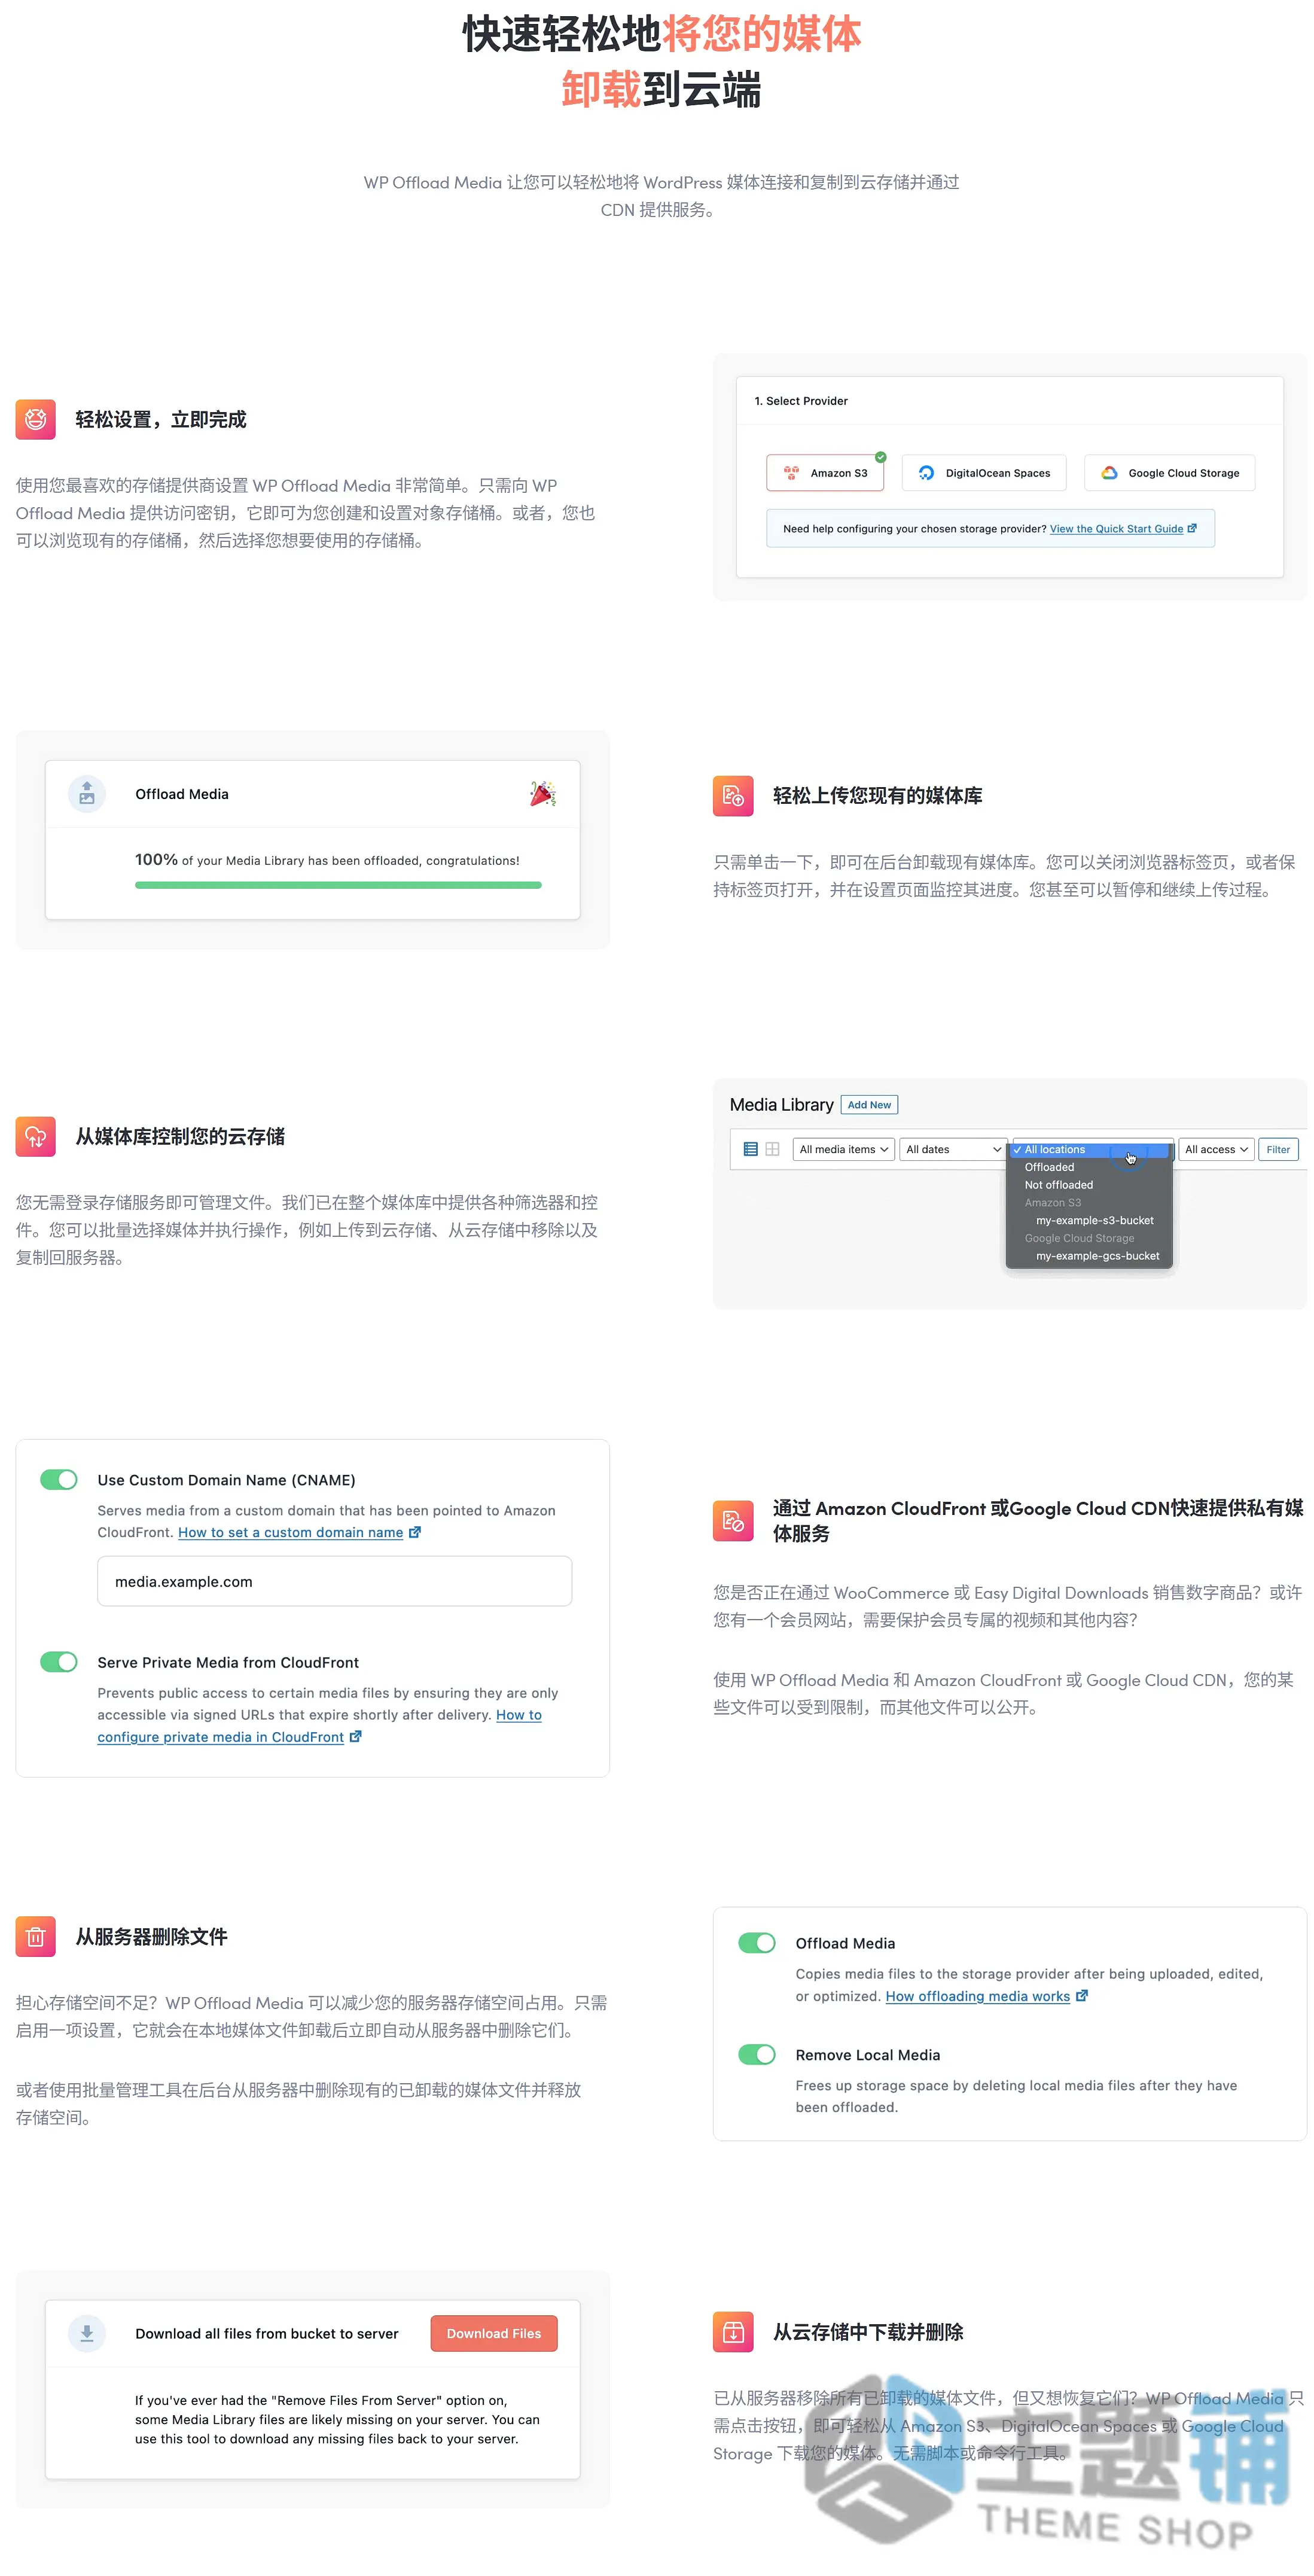Click the 1. Select Provider label
1314x2576 pixels.
coord(801,401)
